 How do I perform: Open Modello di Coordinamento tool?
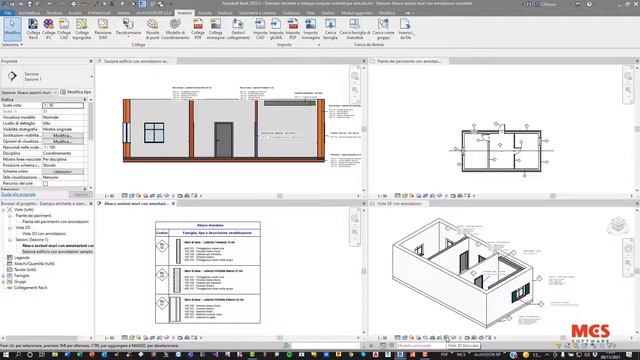point(175,29)
